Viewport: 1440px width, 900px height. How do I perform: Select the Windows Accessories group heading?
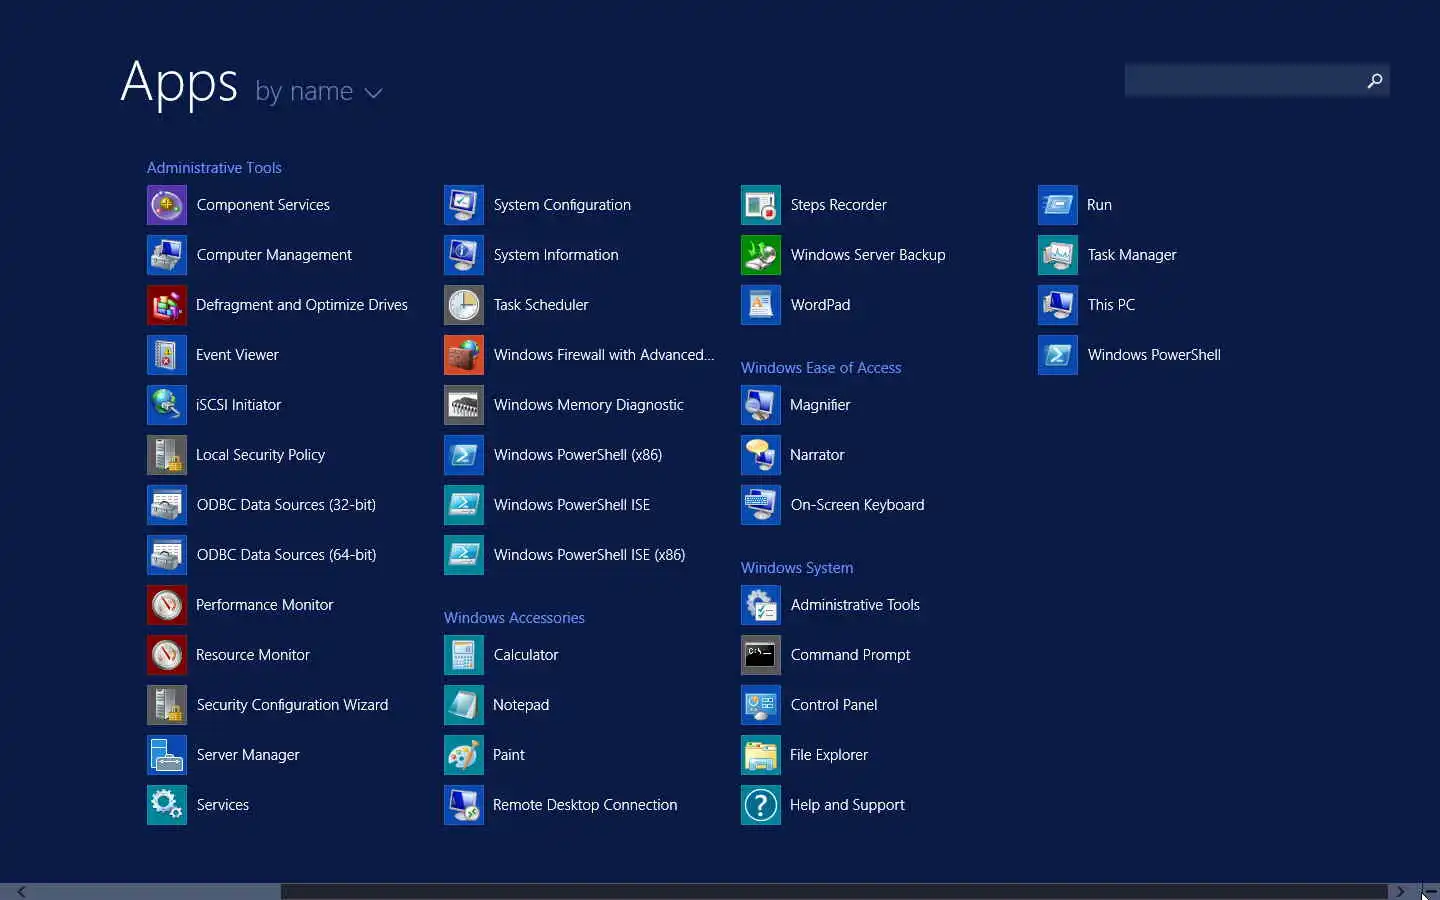click(514, 618)
